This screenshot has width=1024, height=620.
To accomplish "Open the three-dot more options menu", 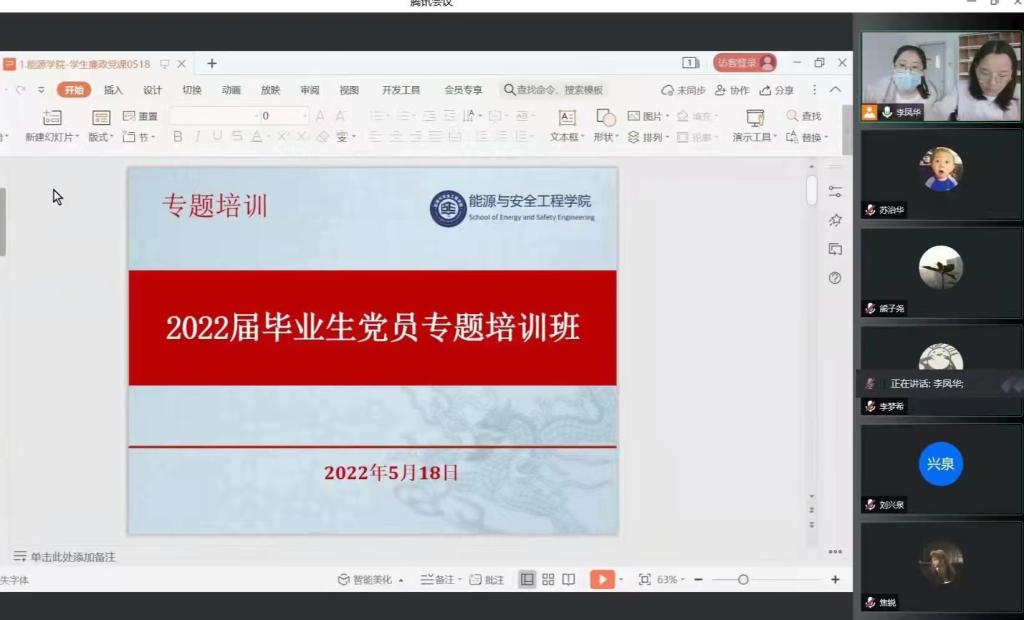I will (814, 90).
